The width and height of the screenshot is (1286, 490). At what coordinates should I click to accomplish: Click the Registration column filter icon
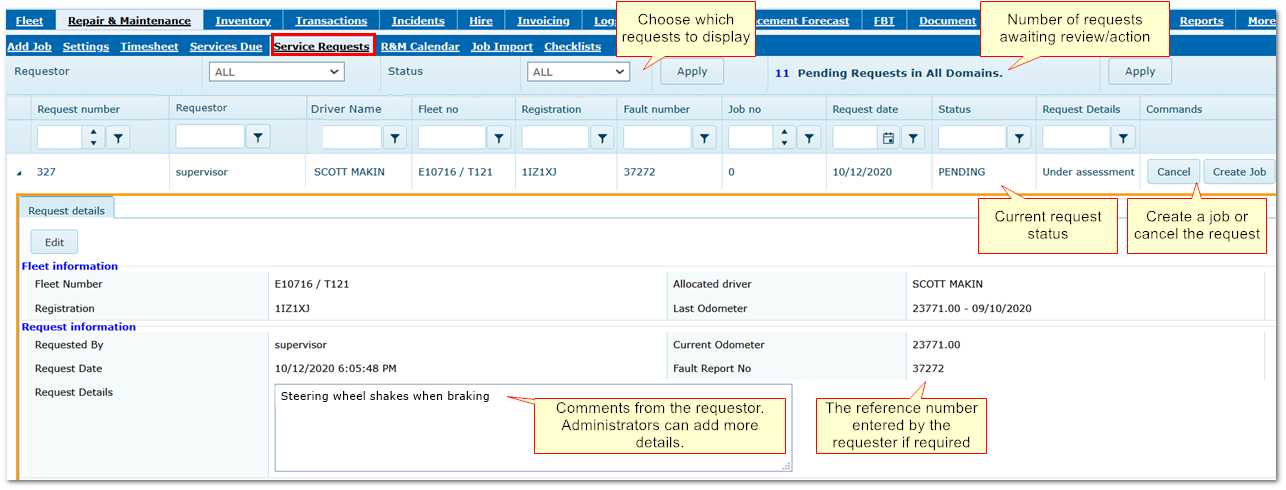pos(602,138)
